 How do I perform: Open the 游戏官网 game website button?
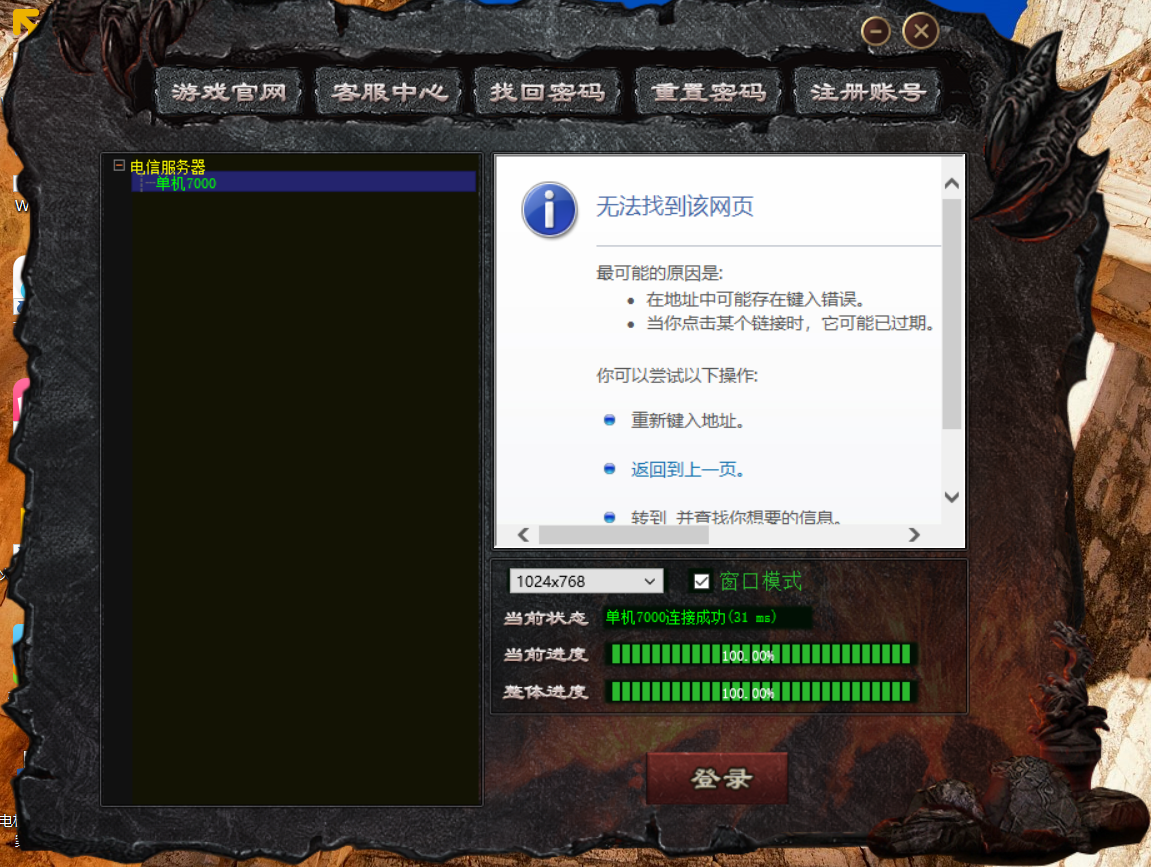pyautogui.click(x=229, y=92)
